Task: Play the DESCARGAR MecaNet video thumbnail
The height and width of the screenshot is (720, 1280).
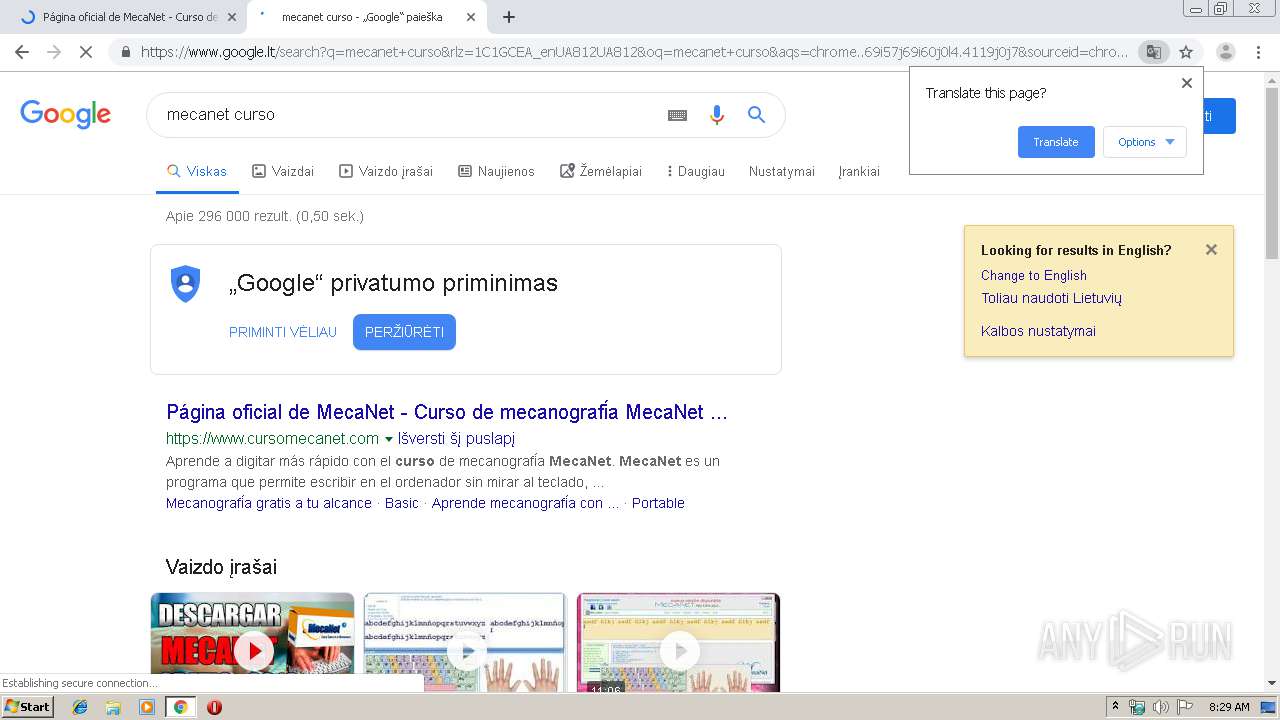Action: 252,642
